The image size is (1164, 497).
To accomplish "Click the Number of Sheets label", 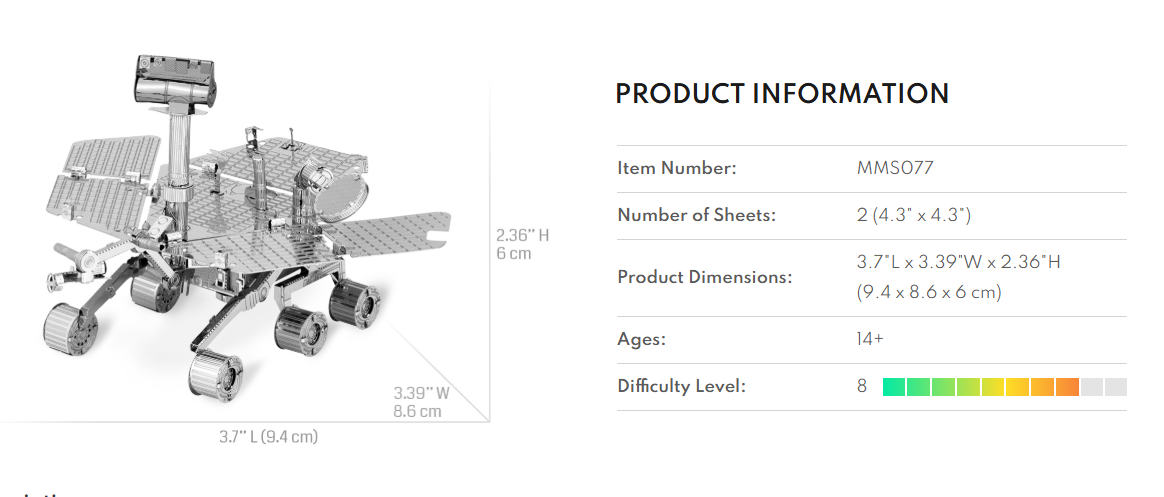I will click(x=696, y=215).
